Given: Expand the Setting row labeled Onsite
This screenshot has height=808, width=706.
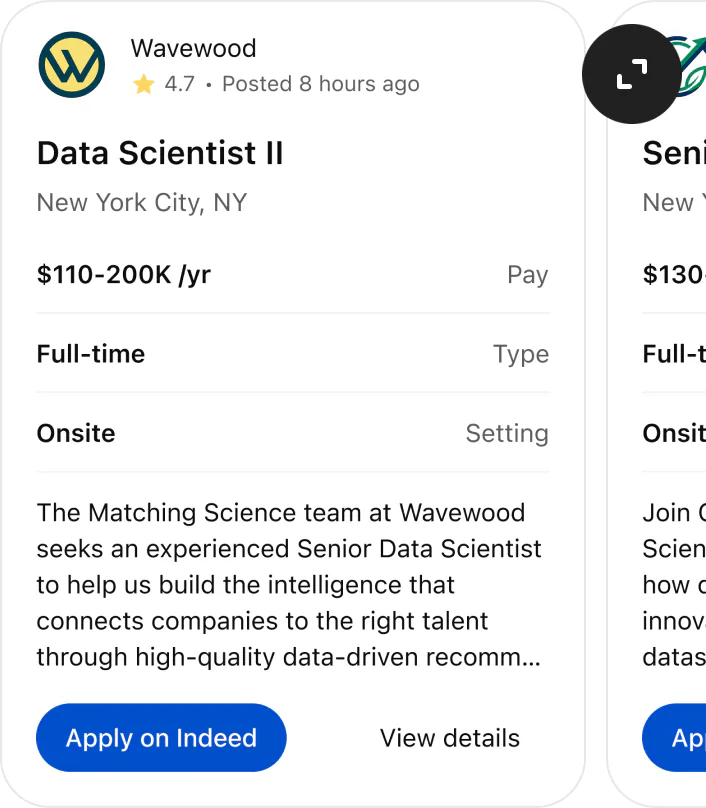Looking at the screenshot, I should click(x=292, y=433).
